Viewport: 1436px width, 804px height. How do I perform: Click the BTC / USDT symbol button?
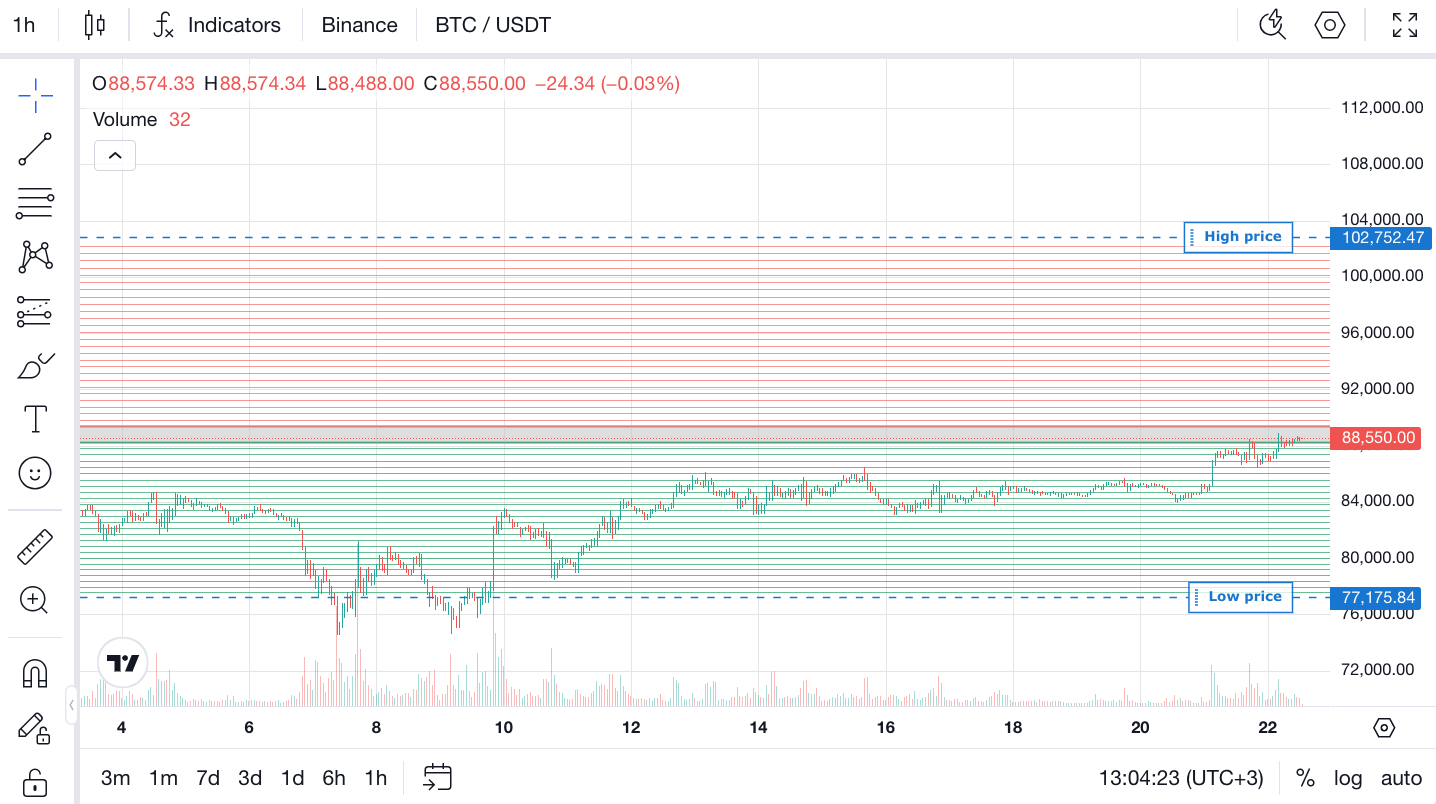pyautogui.click(x=493, y=25)
